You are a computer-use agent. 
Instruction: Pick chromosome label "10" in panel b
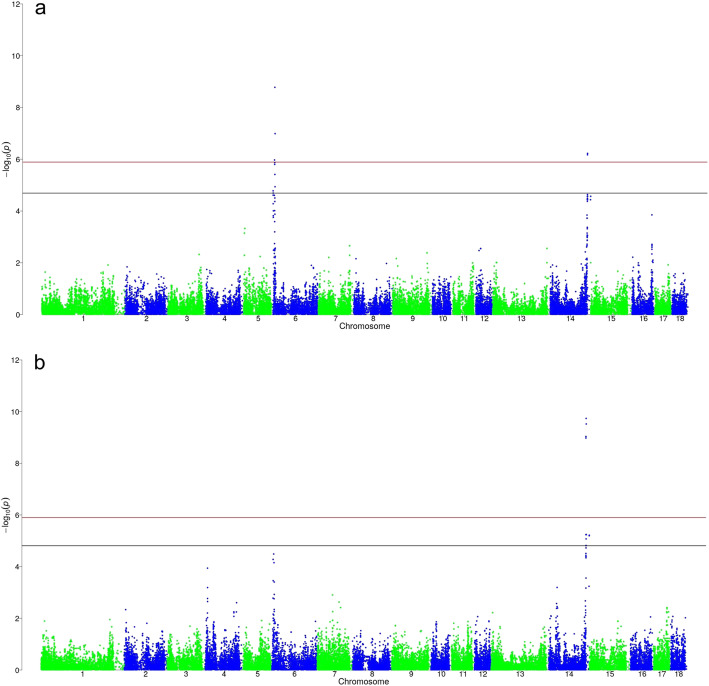point(441,674)
